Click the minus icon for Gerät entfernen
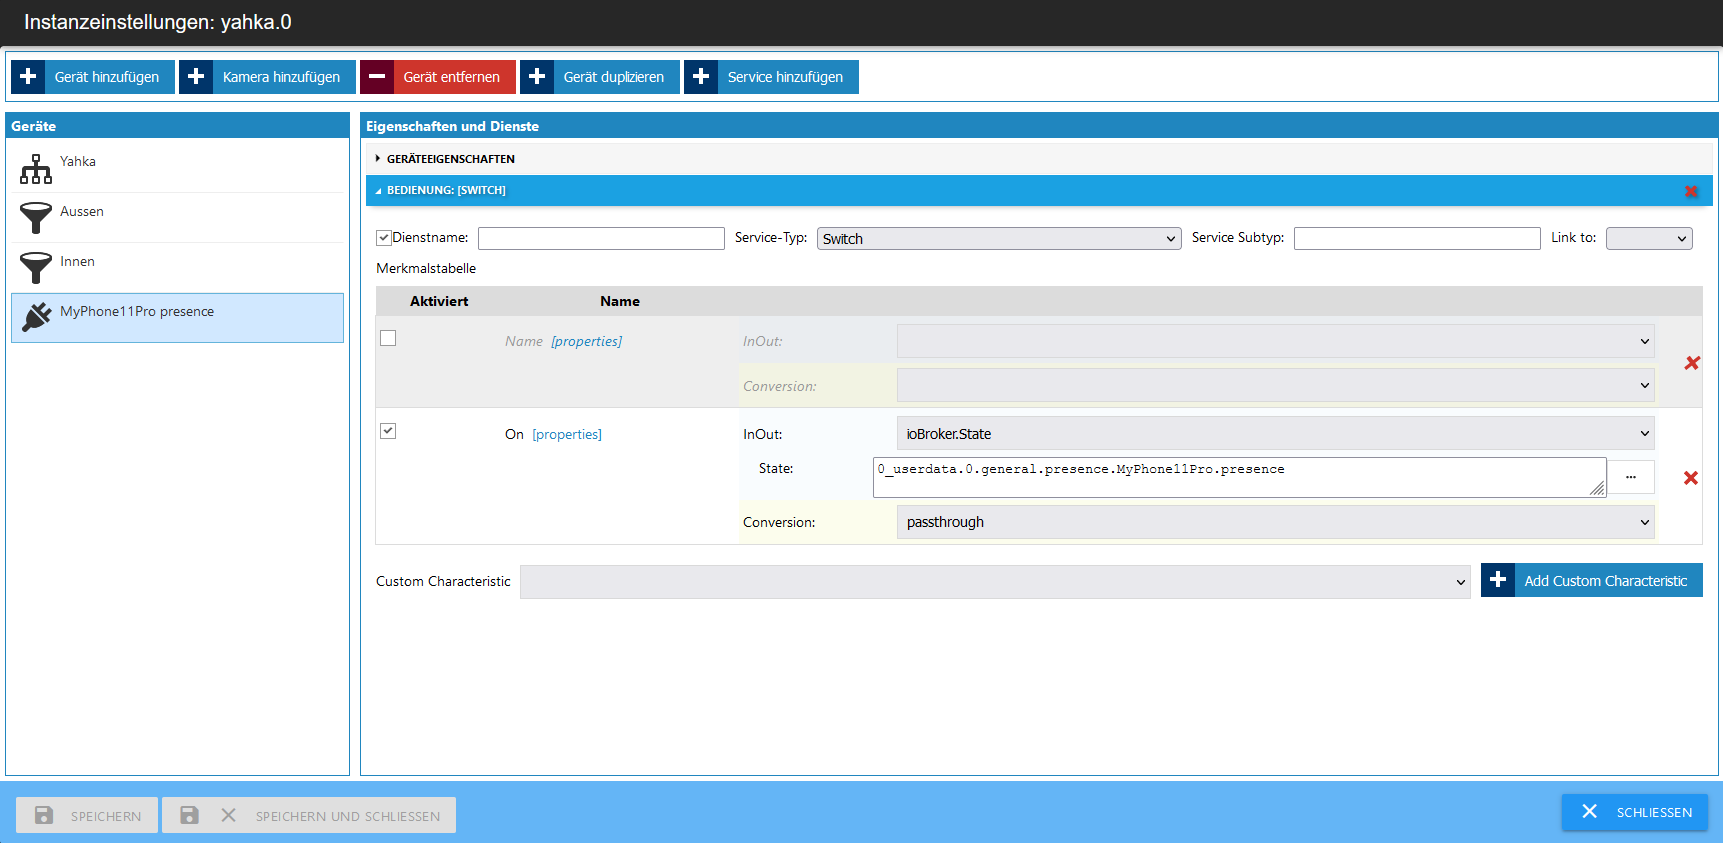The image size is (1723, 843). pos(377,77)
